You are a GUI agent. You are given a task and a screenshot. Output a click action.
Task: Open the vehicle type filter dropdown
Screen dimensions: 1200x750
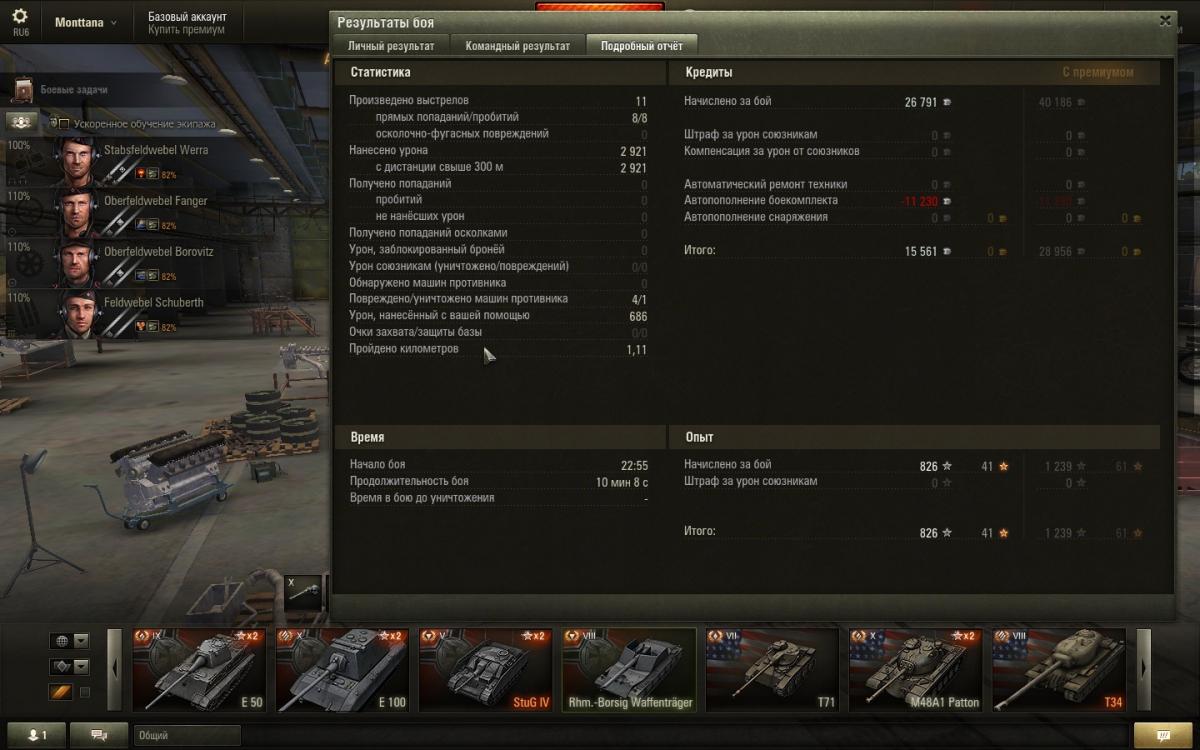70,667
